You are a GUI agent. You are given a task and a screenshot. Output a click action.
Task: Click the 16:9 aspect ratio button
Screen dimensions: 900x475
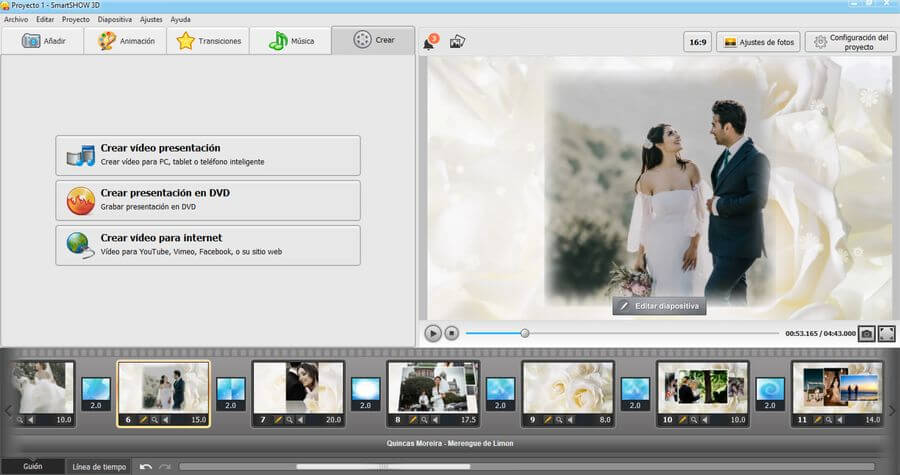click(697, 42)
